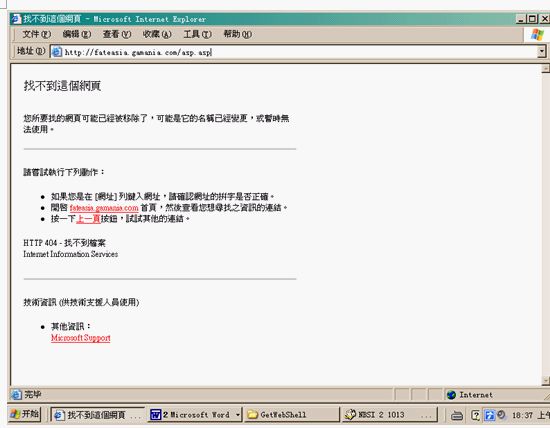The width and height of the screenshot is (550, 428).
Task: Click the page icon in the address bar
Action: (x=56, y=52)
